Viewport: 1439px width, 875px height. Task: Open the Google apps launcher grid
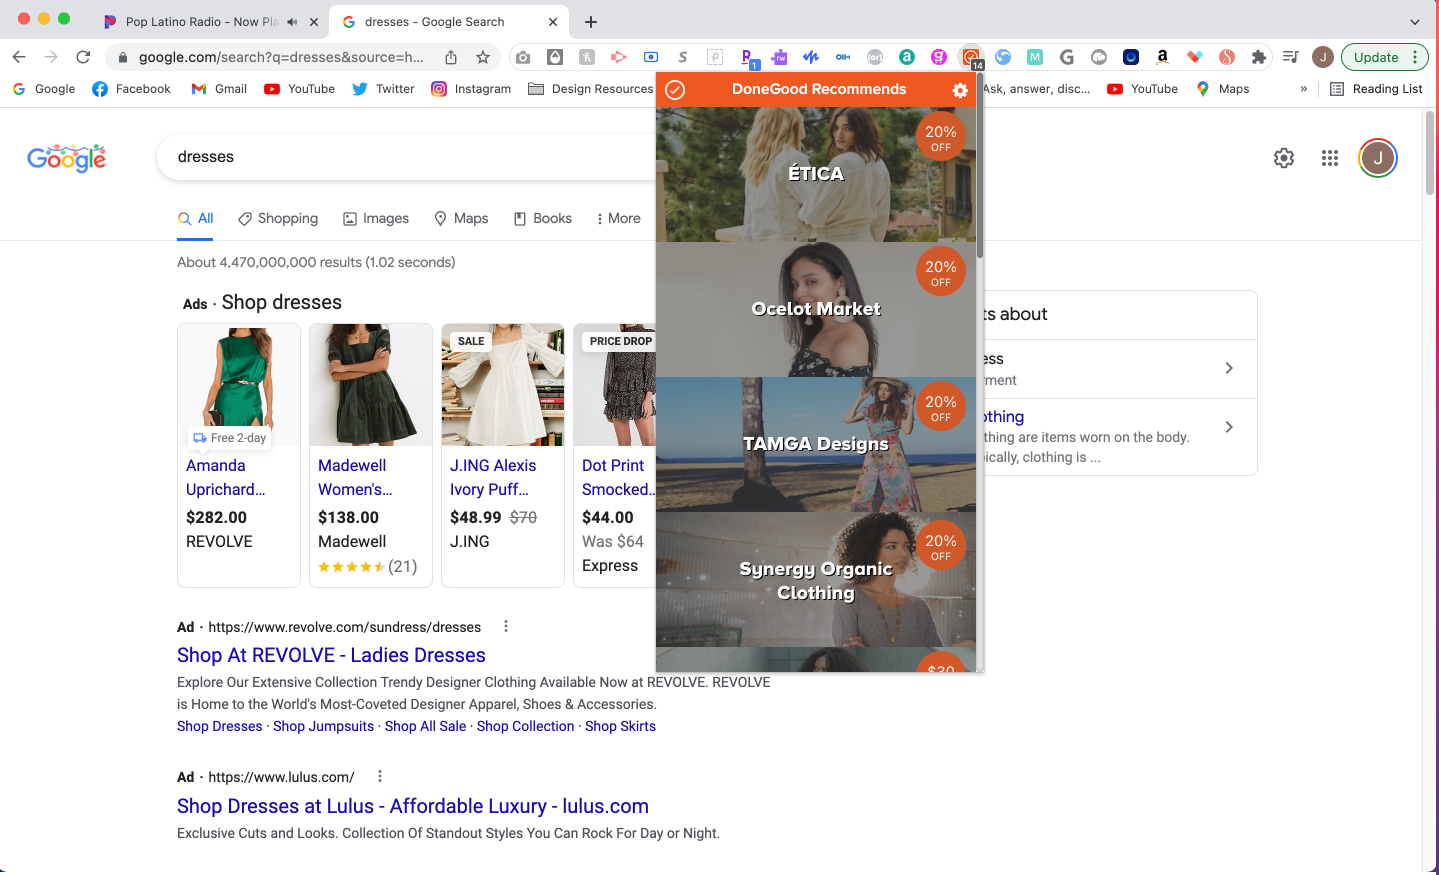[x=1329, y=157]
